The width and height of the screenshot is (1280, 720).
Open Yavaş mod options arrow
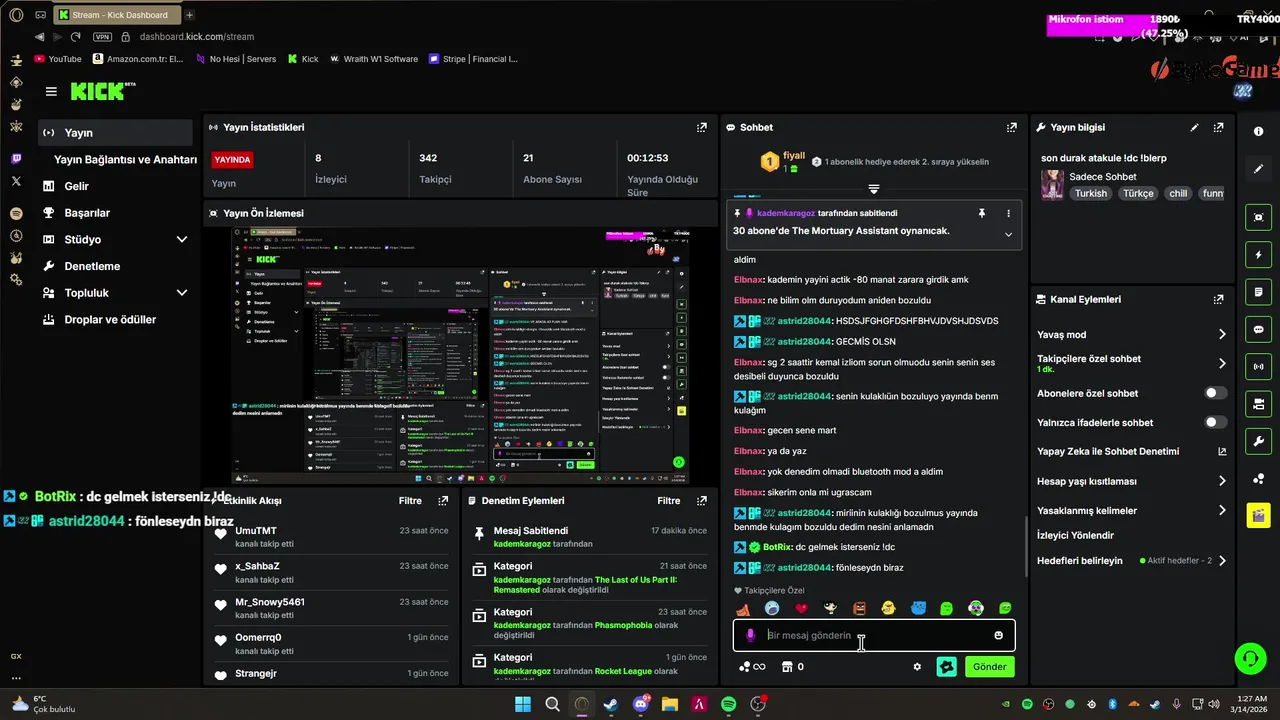click(1222, 335)
